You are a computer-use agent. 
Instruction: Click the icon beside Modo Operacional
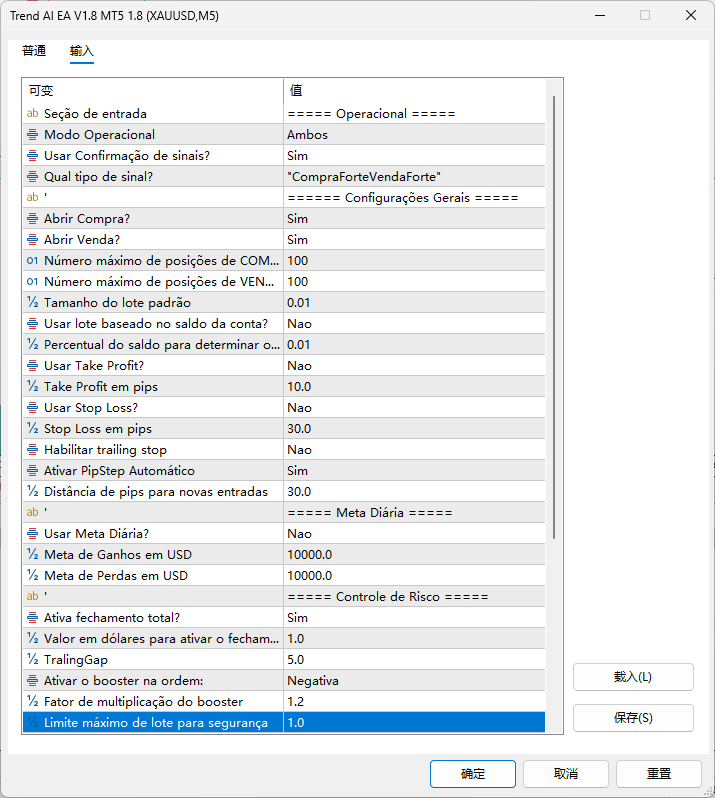[x=32, y=135]
